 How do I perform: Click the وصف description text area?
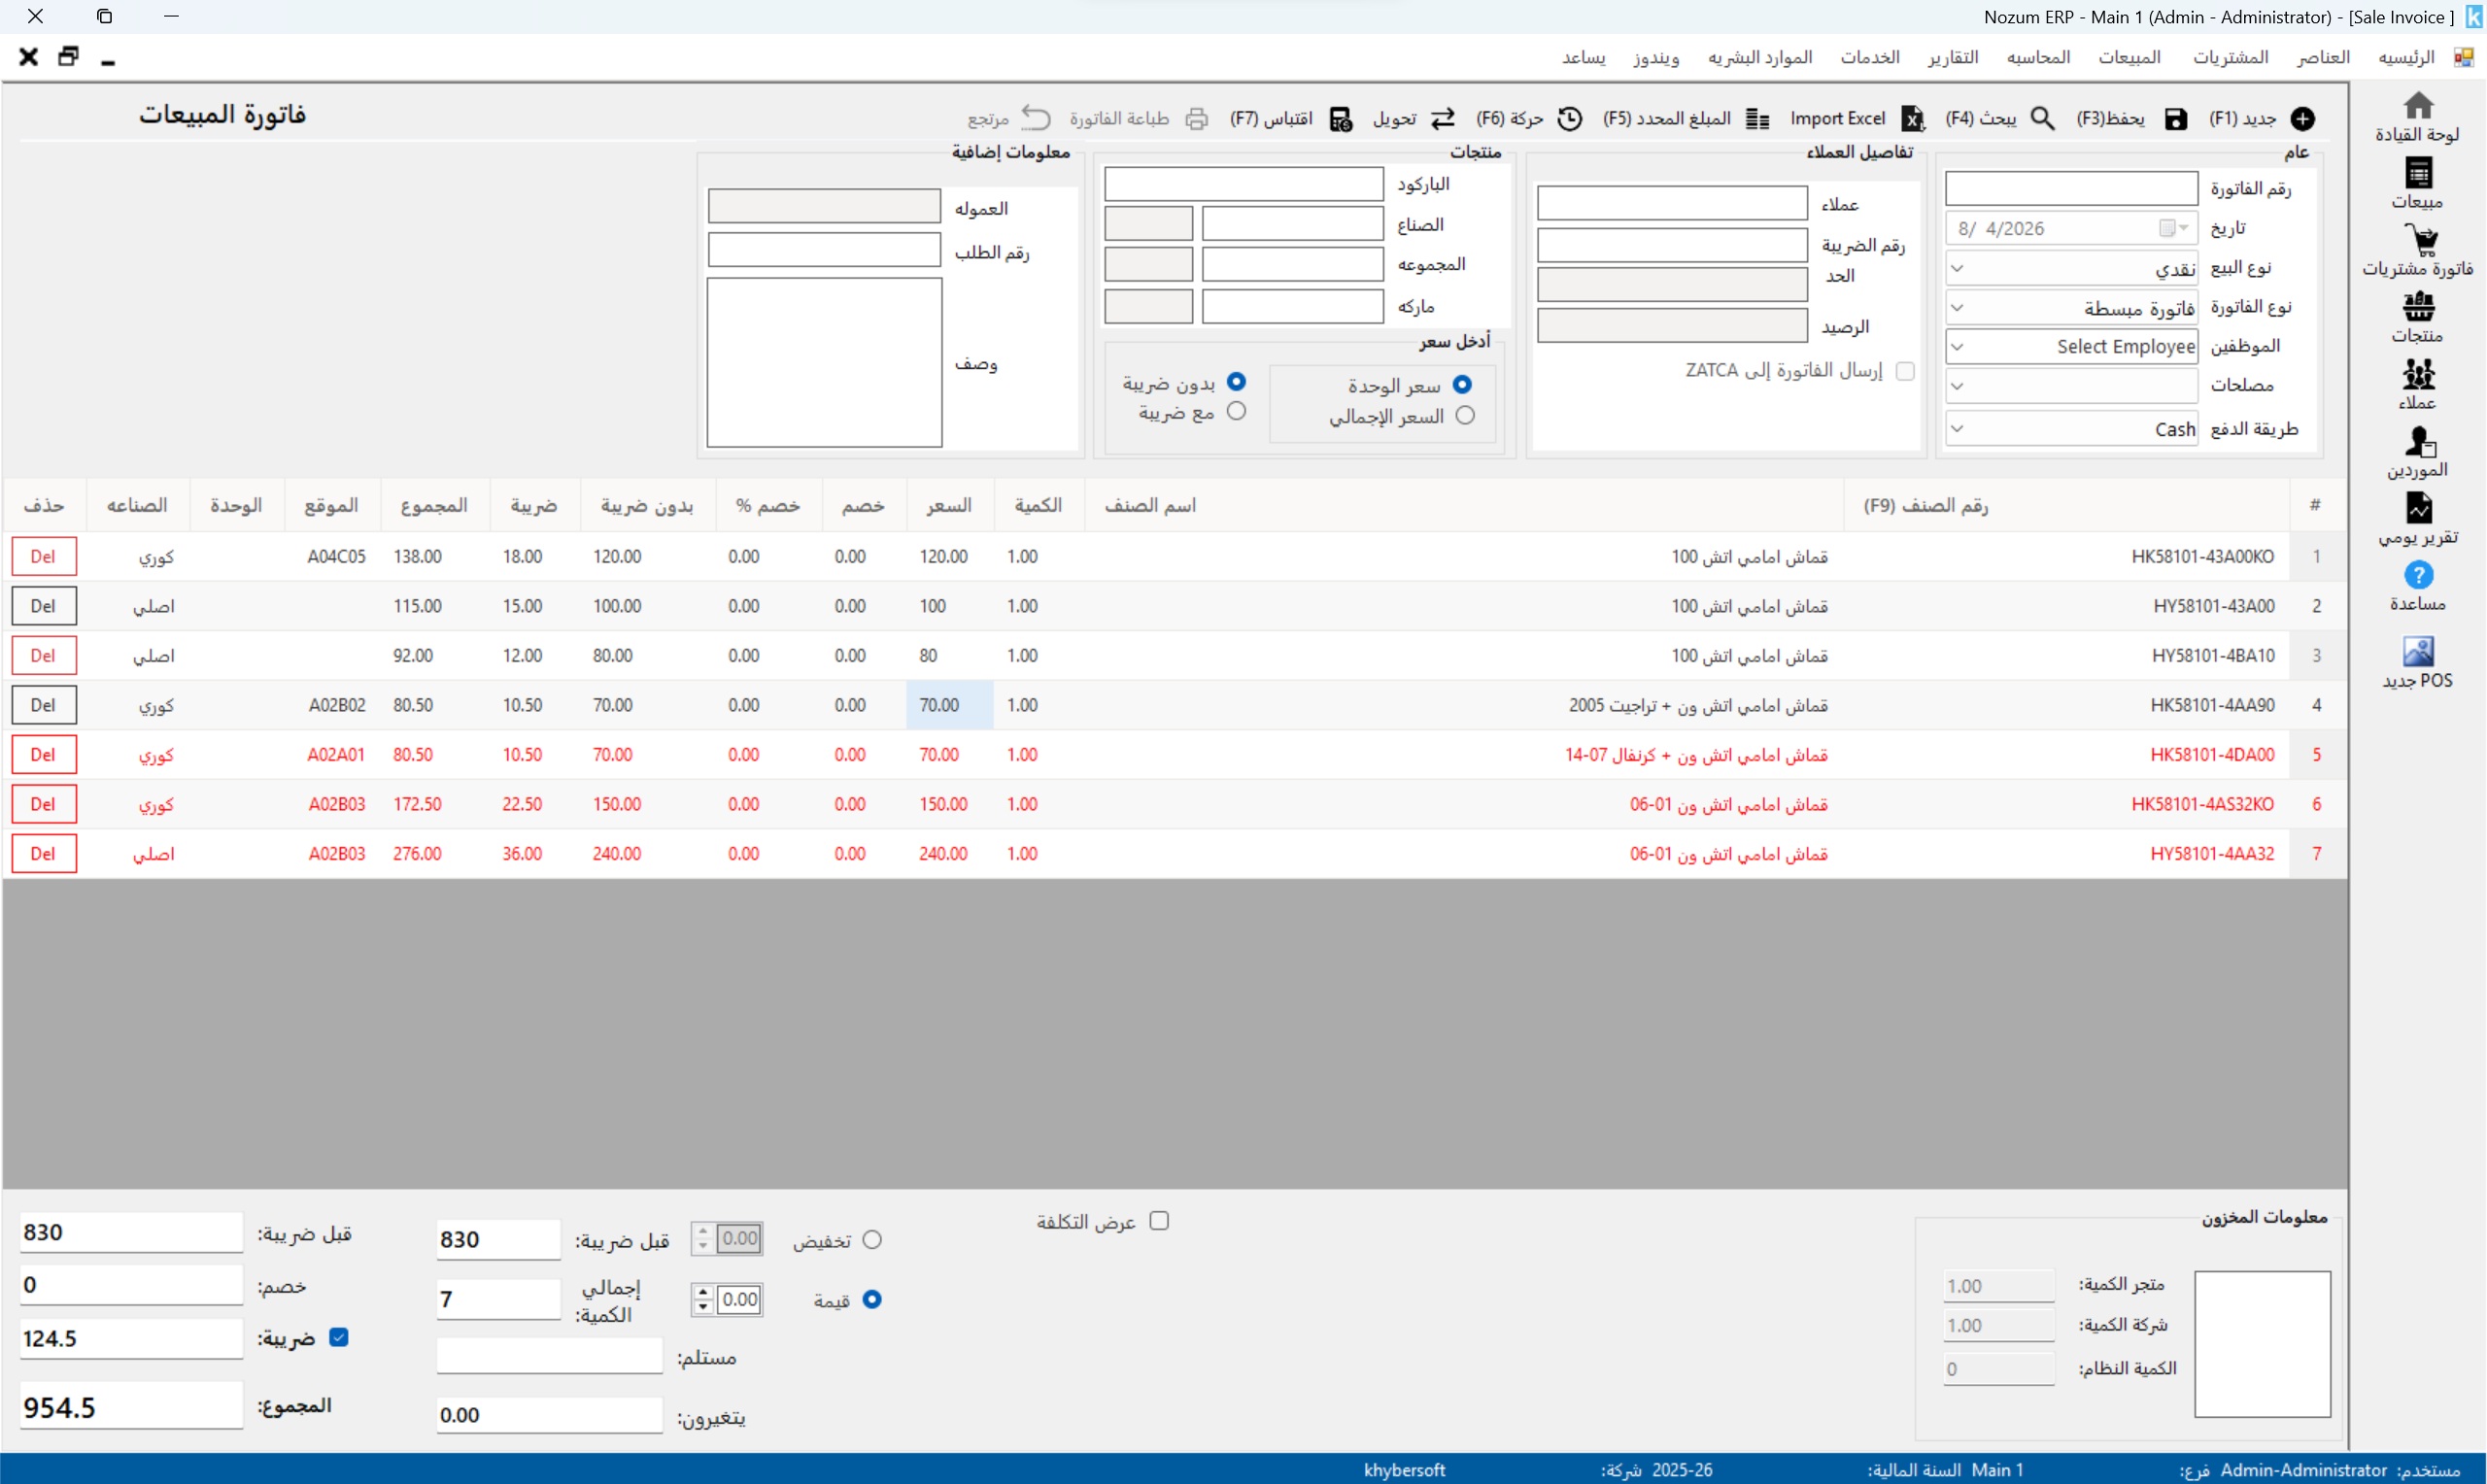(824, 363)
